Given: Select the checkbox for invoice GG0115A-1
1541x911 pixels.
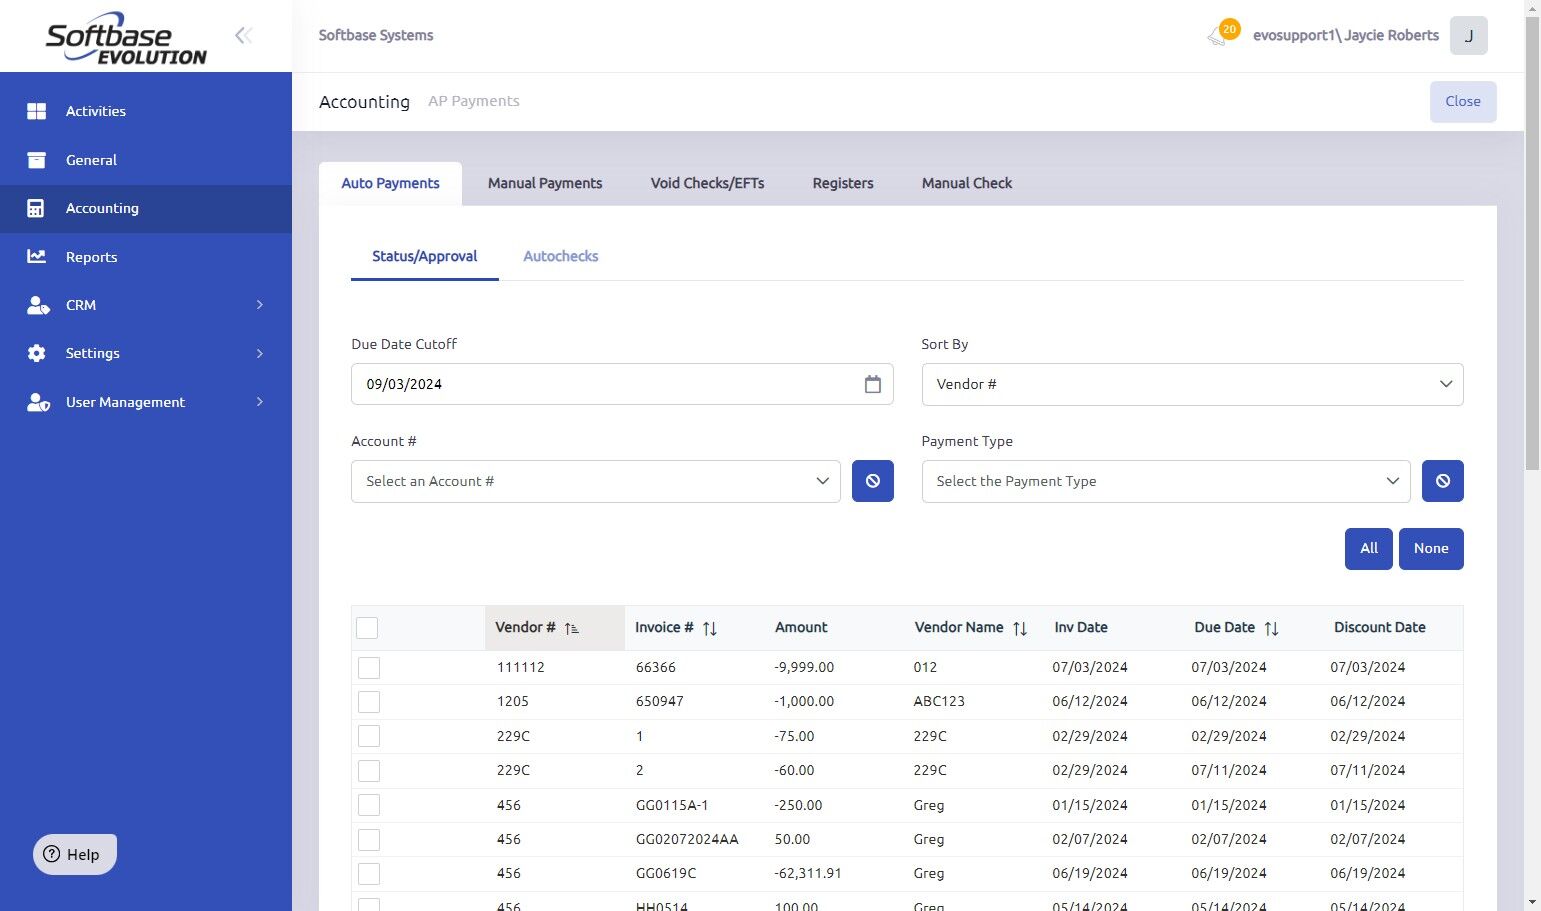Looking at the screenshot, I should coord(369,805).
